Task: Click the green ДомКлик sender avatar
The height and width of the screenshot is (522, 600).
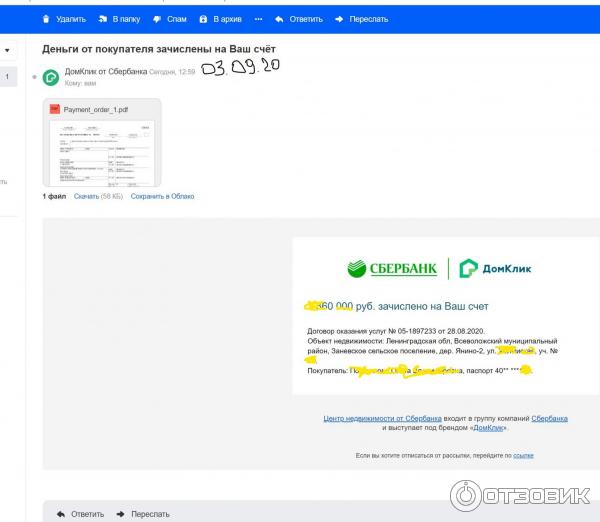Action: click(51, 77)
